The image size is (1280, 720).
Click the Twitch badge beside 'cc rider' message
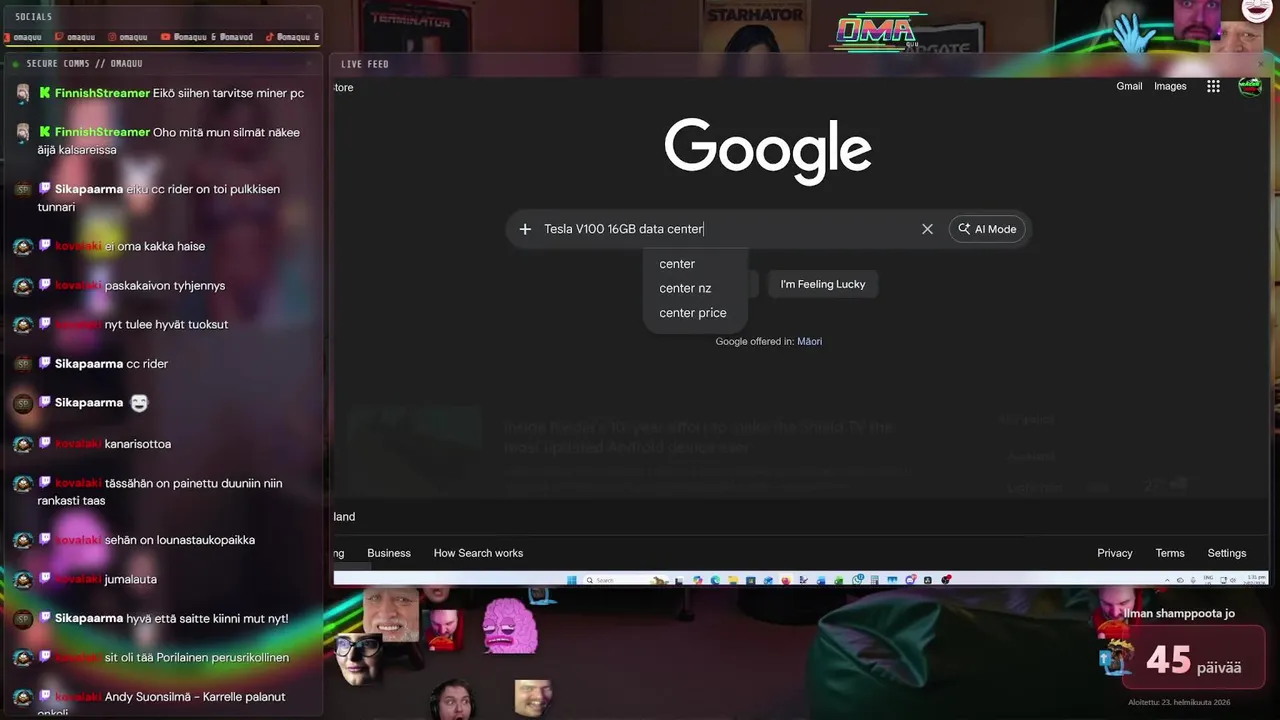[x=45, y=363]
